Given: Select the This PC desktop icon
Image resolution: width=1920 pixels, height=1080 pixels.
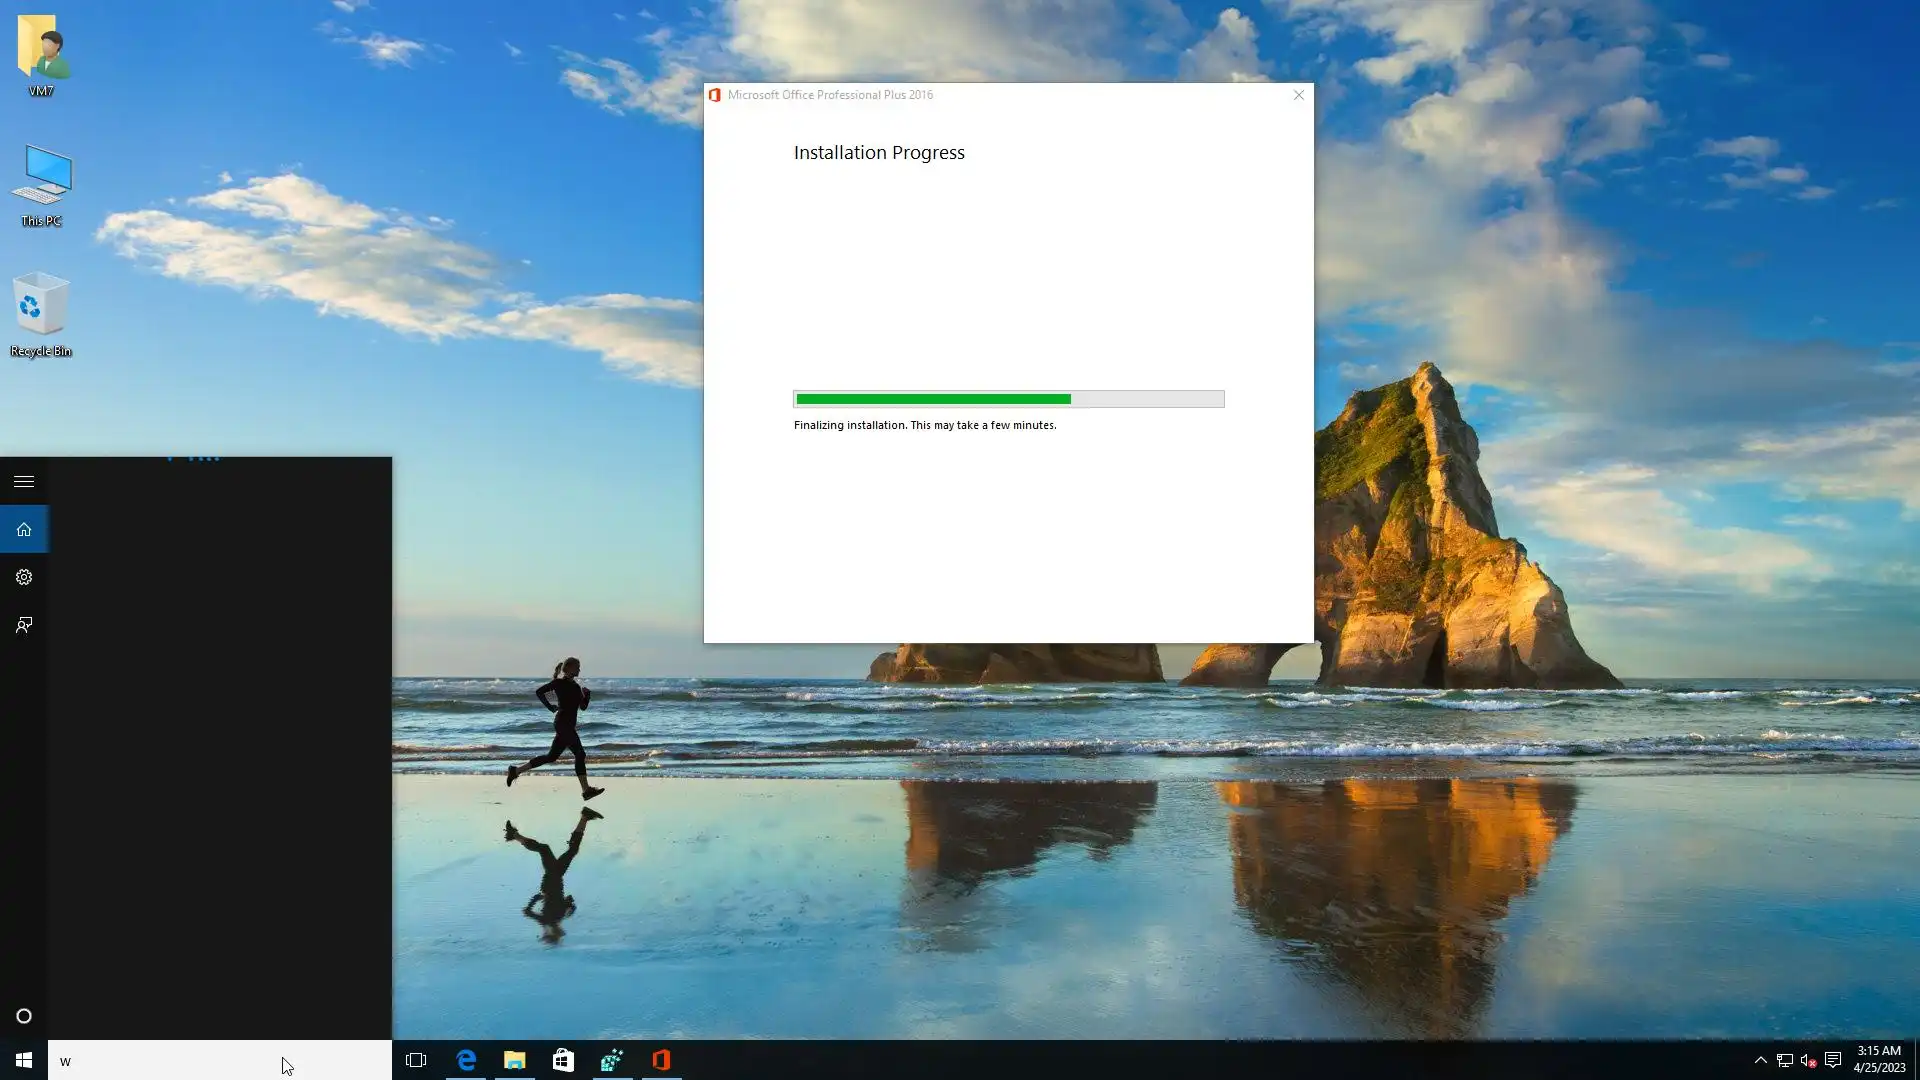Looking at the screenshot, I should tap(41, 177).
